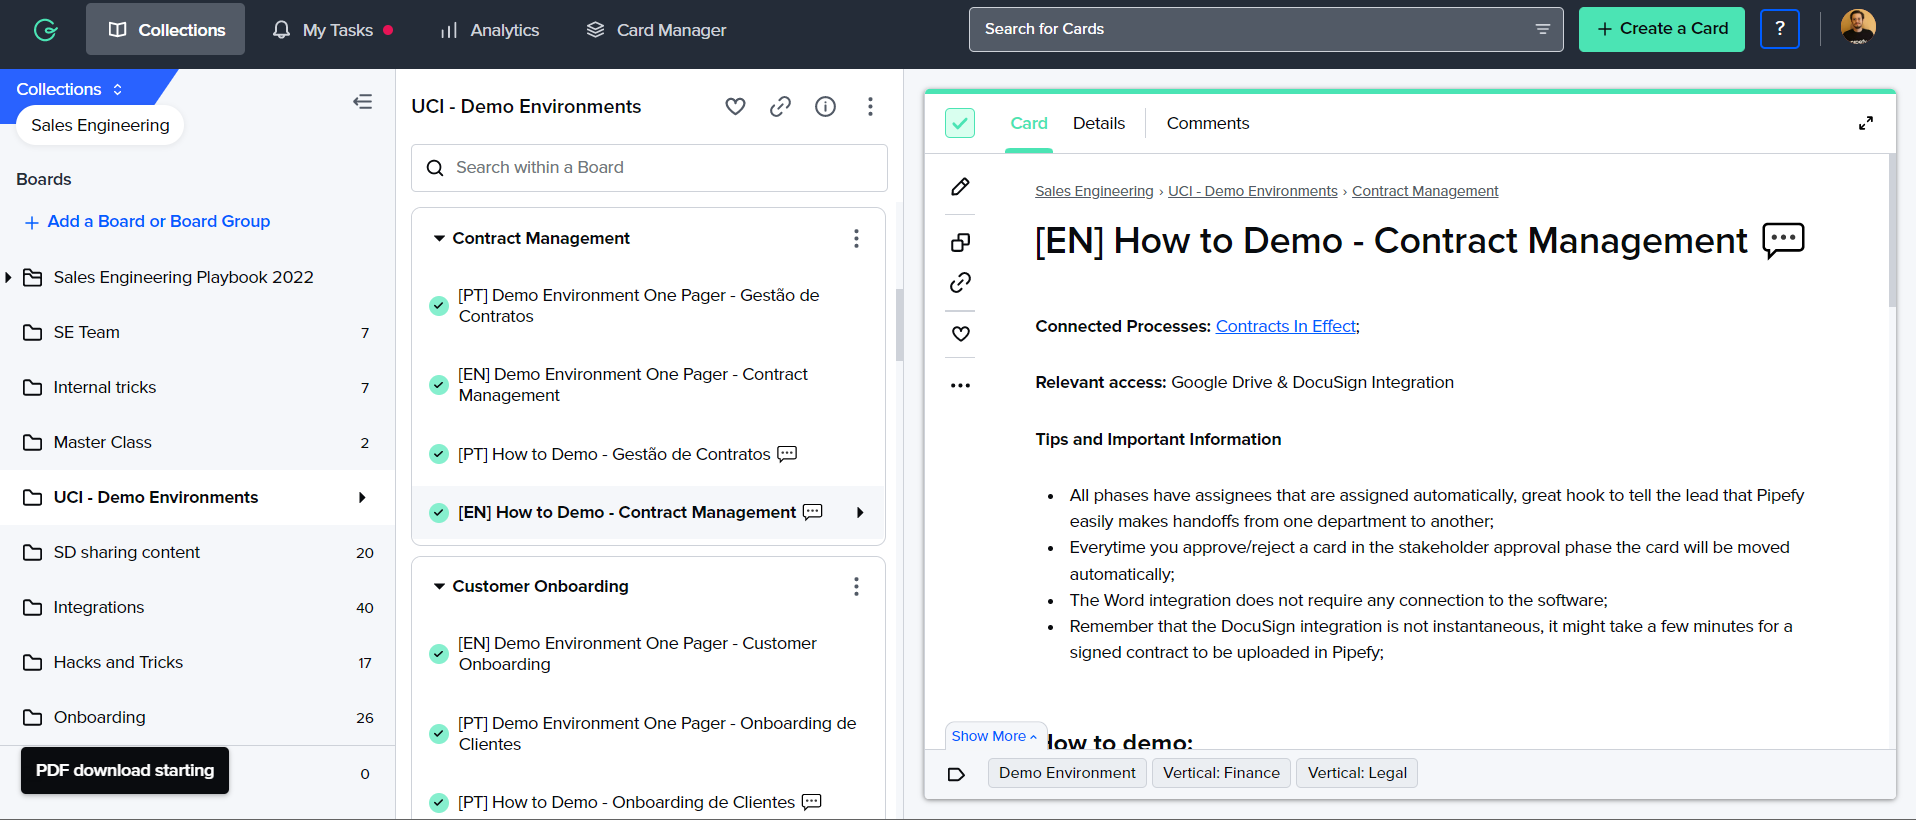Toggle the Show More card content button
This screenshot has height=820, width=1916.
(x=995, y=736)
